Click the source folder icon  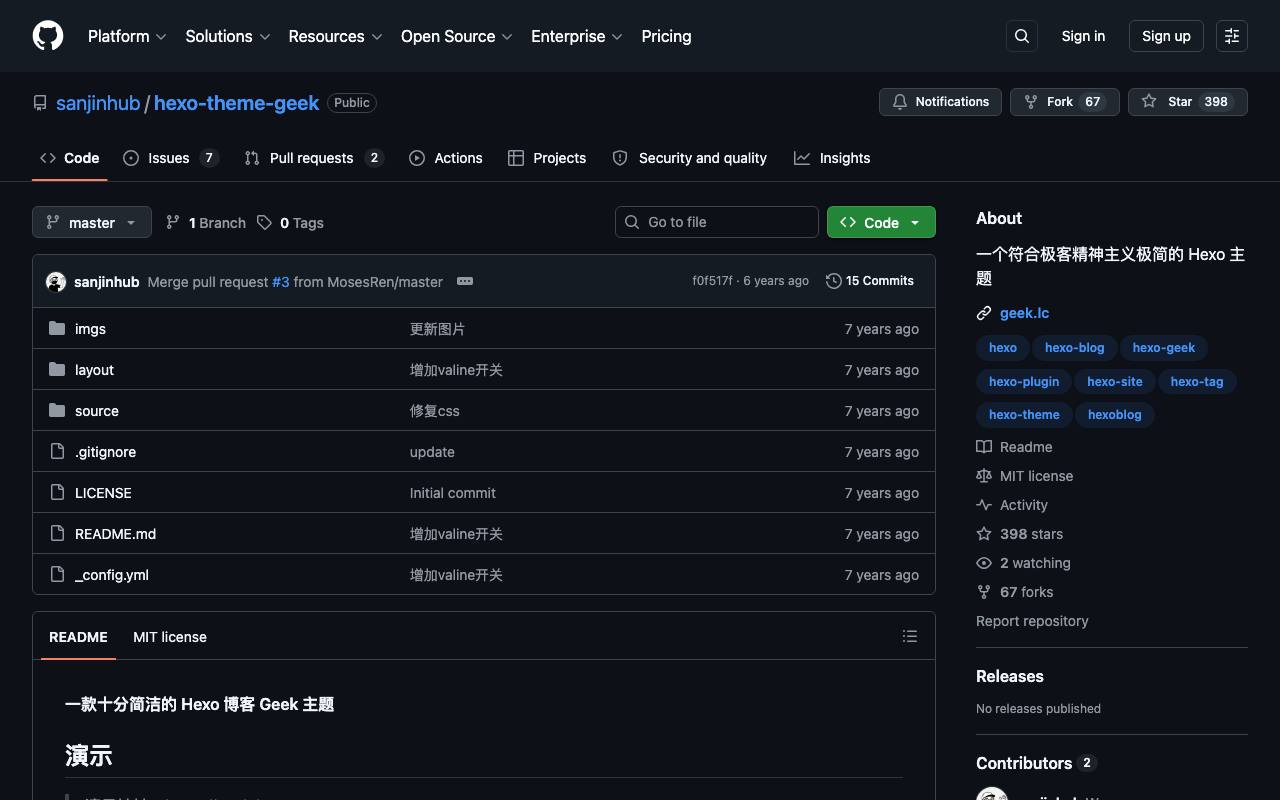click(x=57, y=410)
